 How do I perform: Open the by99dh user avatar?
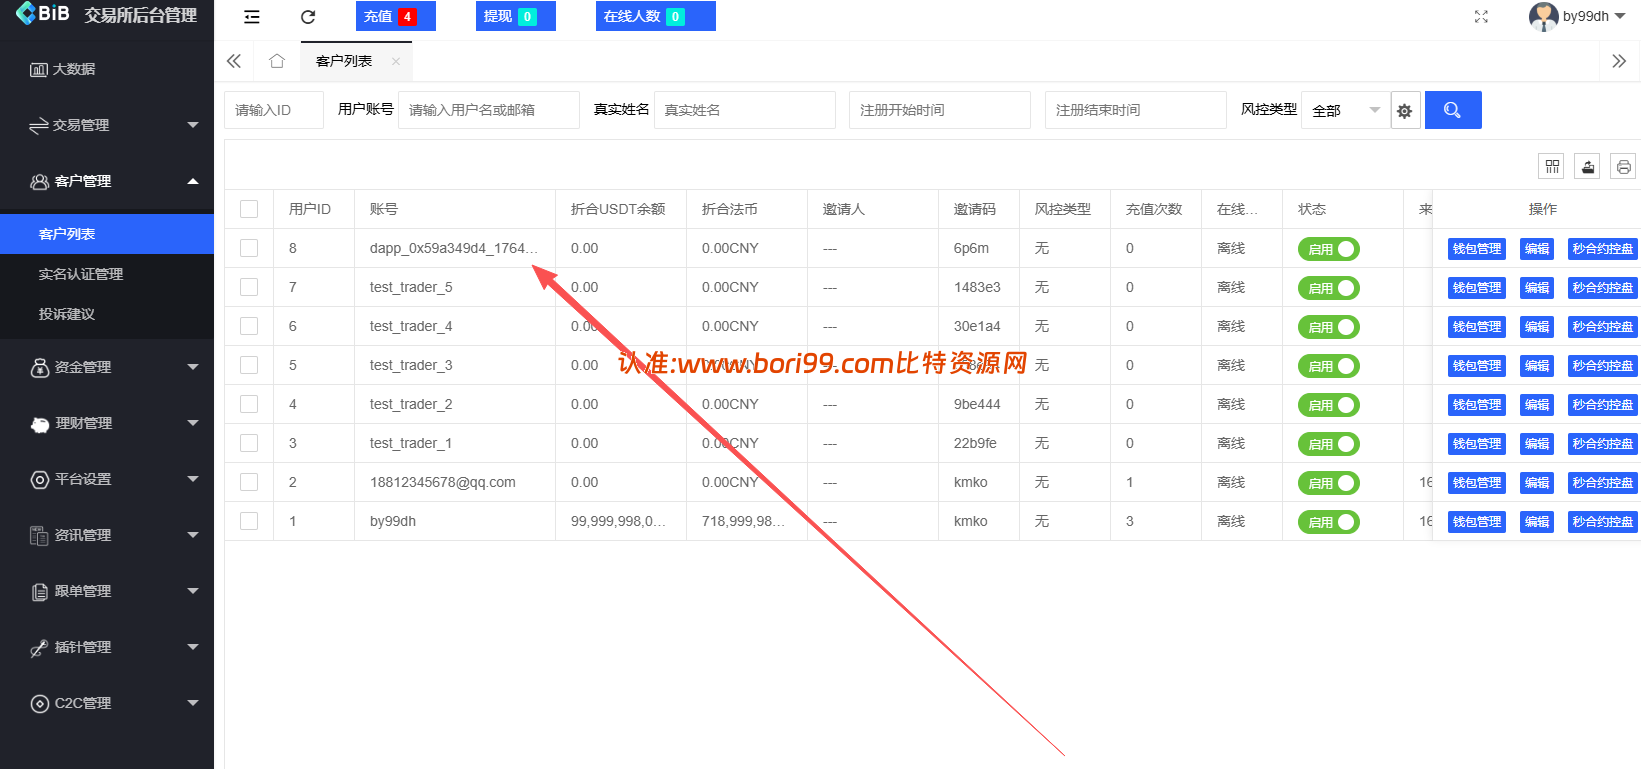(1543, 16)
